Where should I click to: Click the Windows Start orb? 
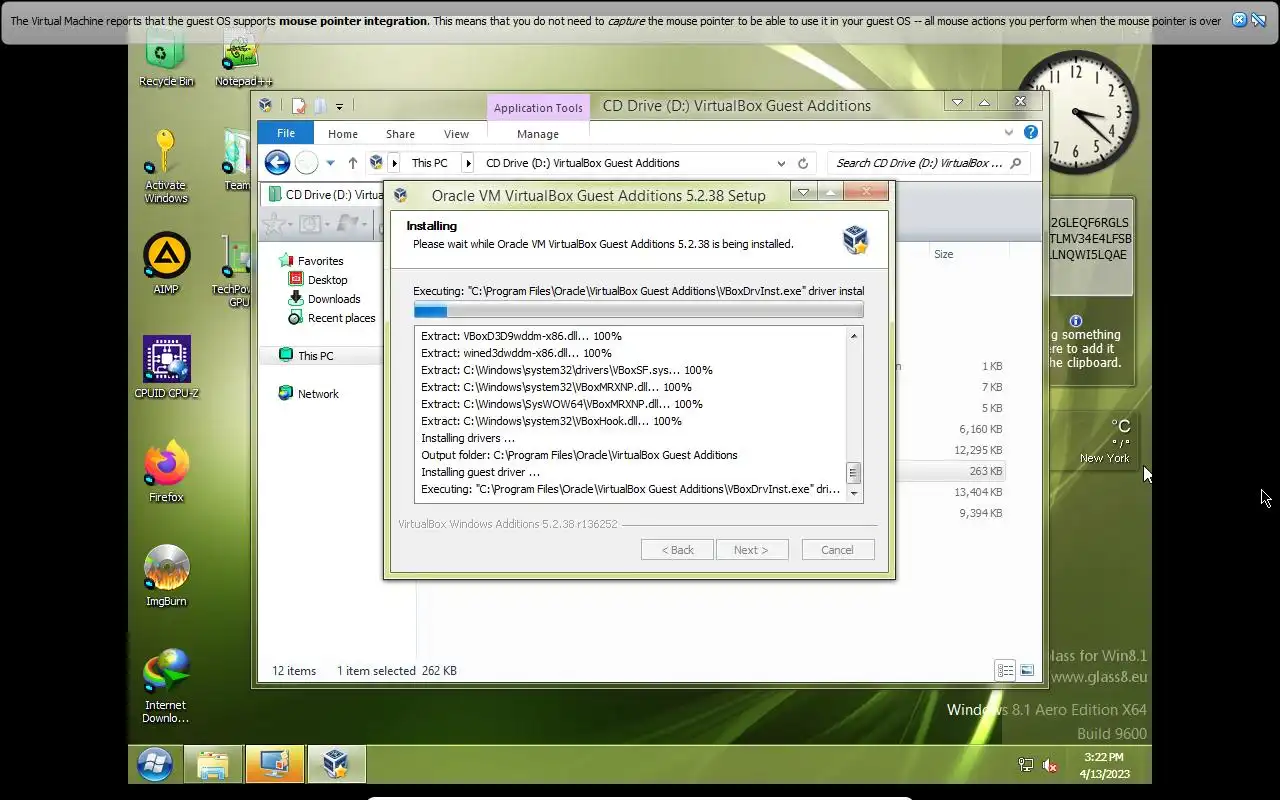coord(154,765)
